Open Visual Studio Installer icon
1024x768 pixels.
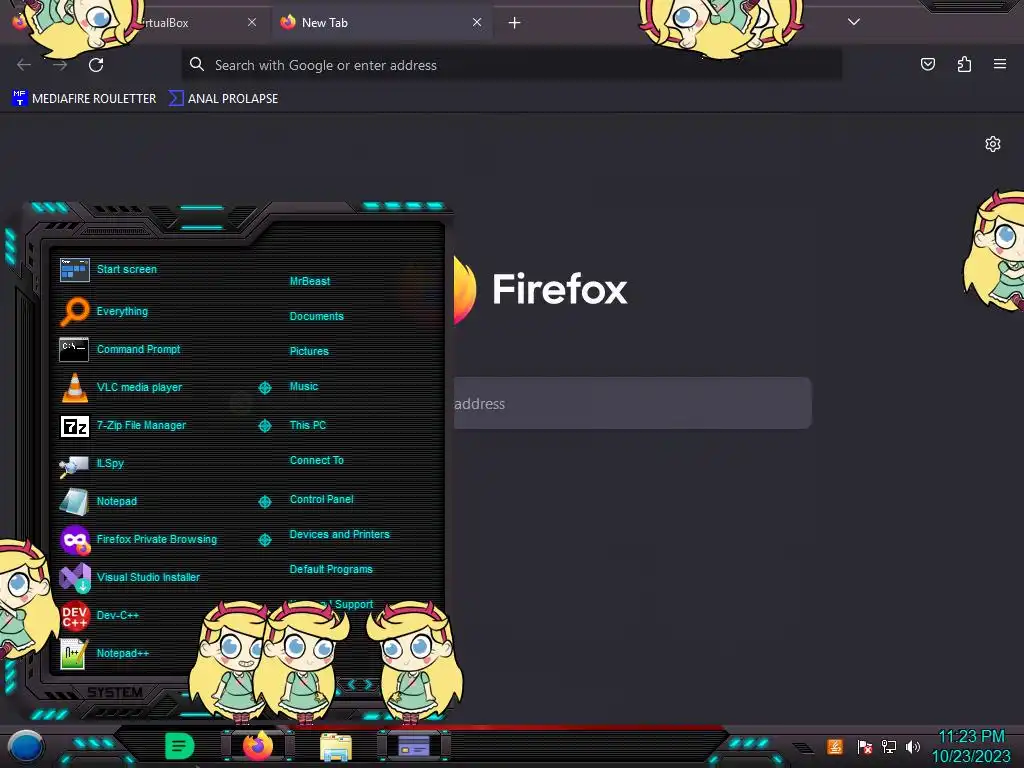coord(74,577)
